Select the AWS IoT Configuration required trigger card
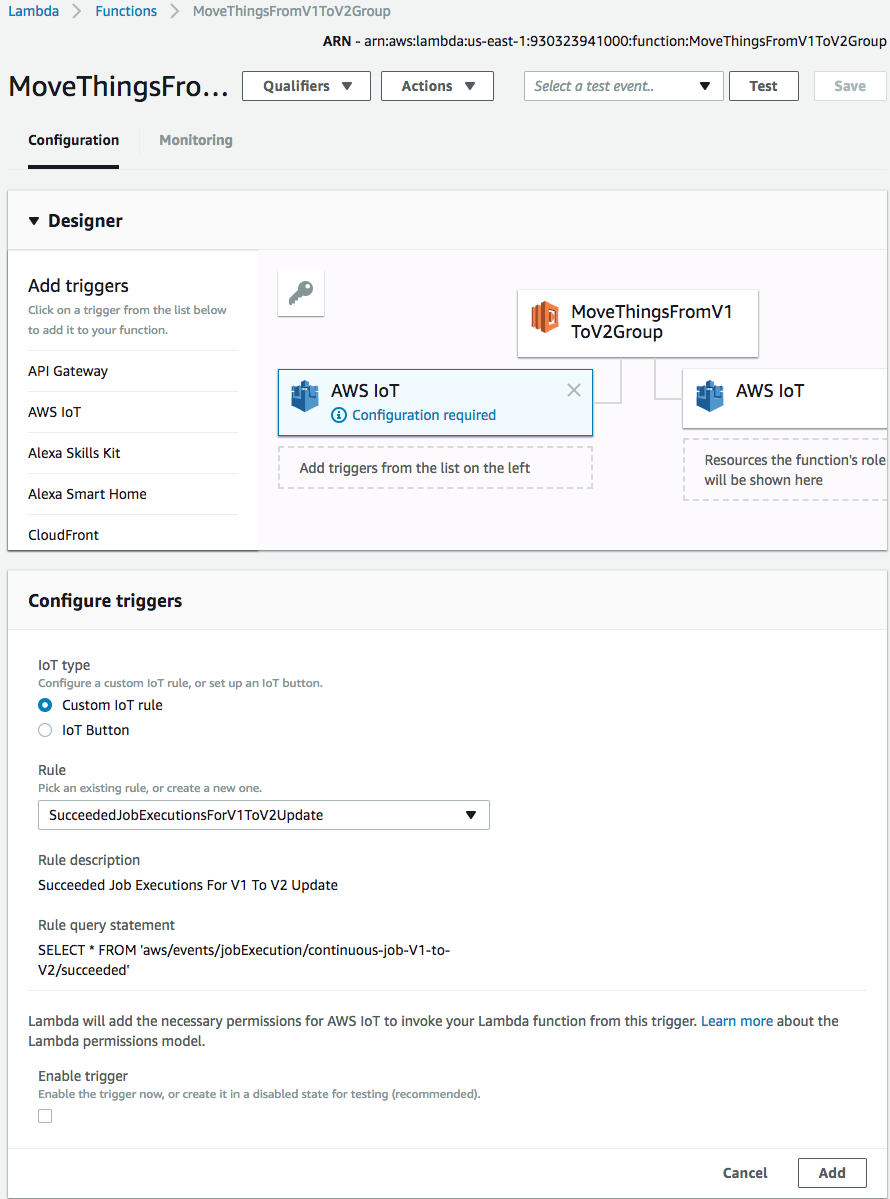This screenshot has width=890, height=1199. [x=435, y=402]
